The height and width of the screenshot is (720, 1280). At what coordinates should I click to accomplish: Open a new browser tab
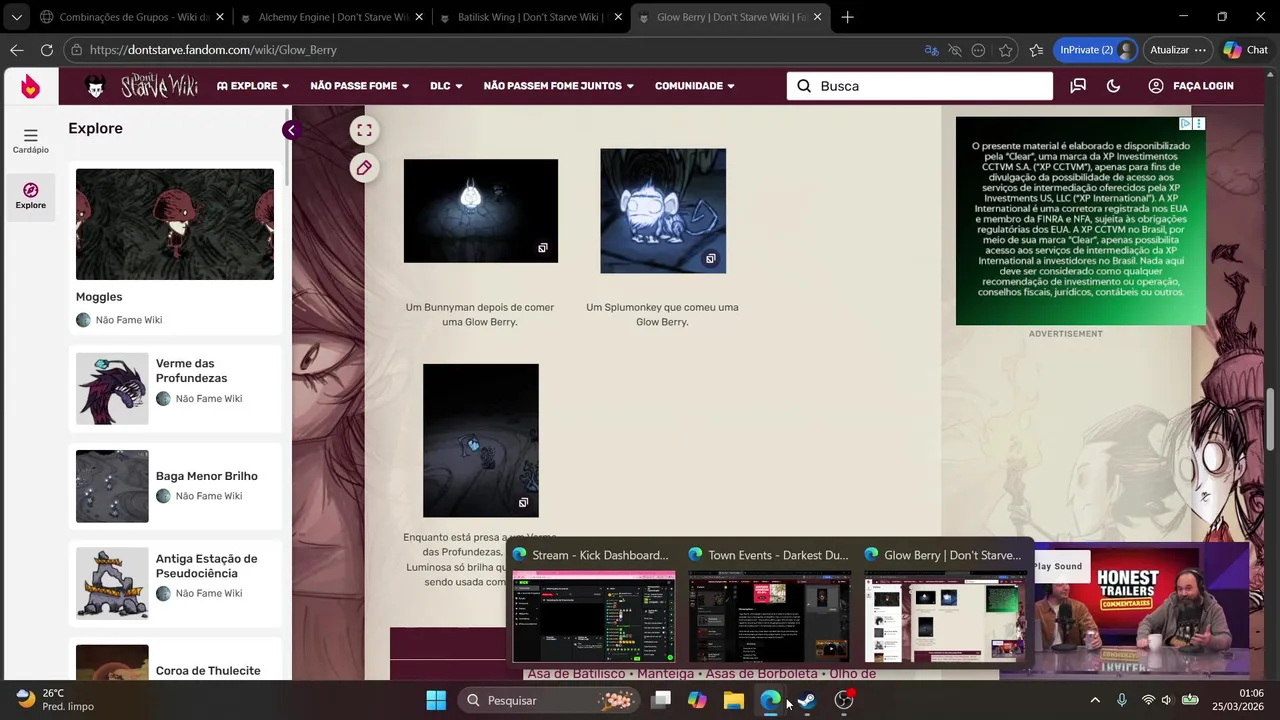(x=847, y=17)
